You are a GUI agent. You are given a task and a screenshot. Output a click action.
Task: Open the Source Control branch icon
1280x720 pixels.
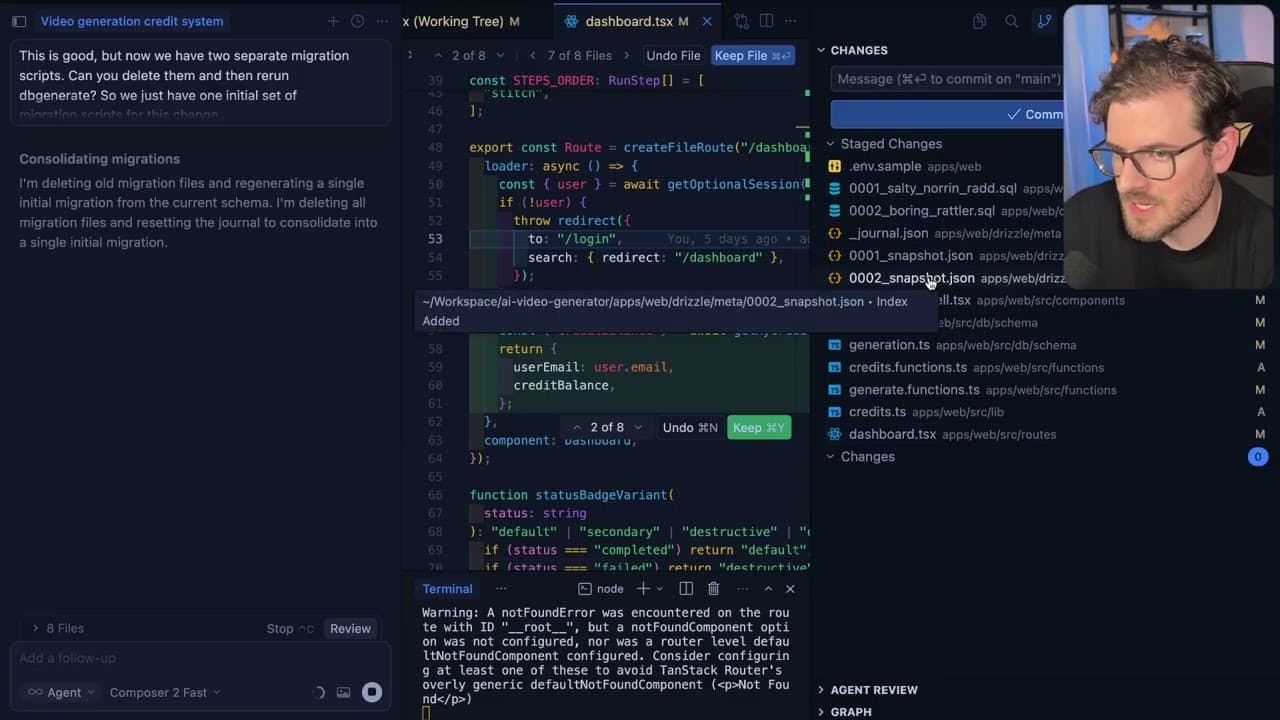click(1044, 21)
